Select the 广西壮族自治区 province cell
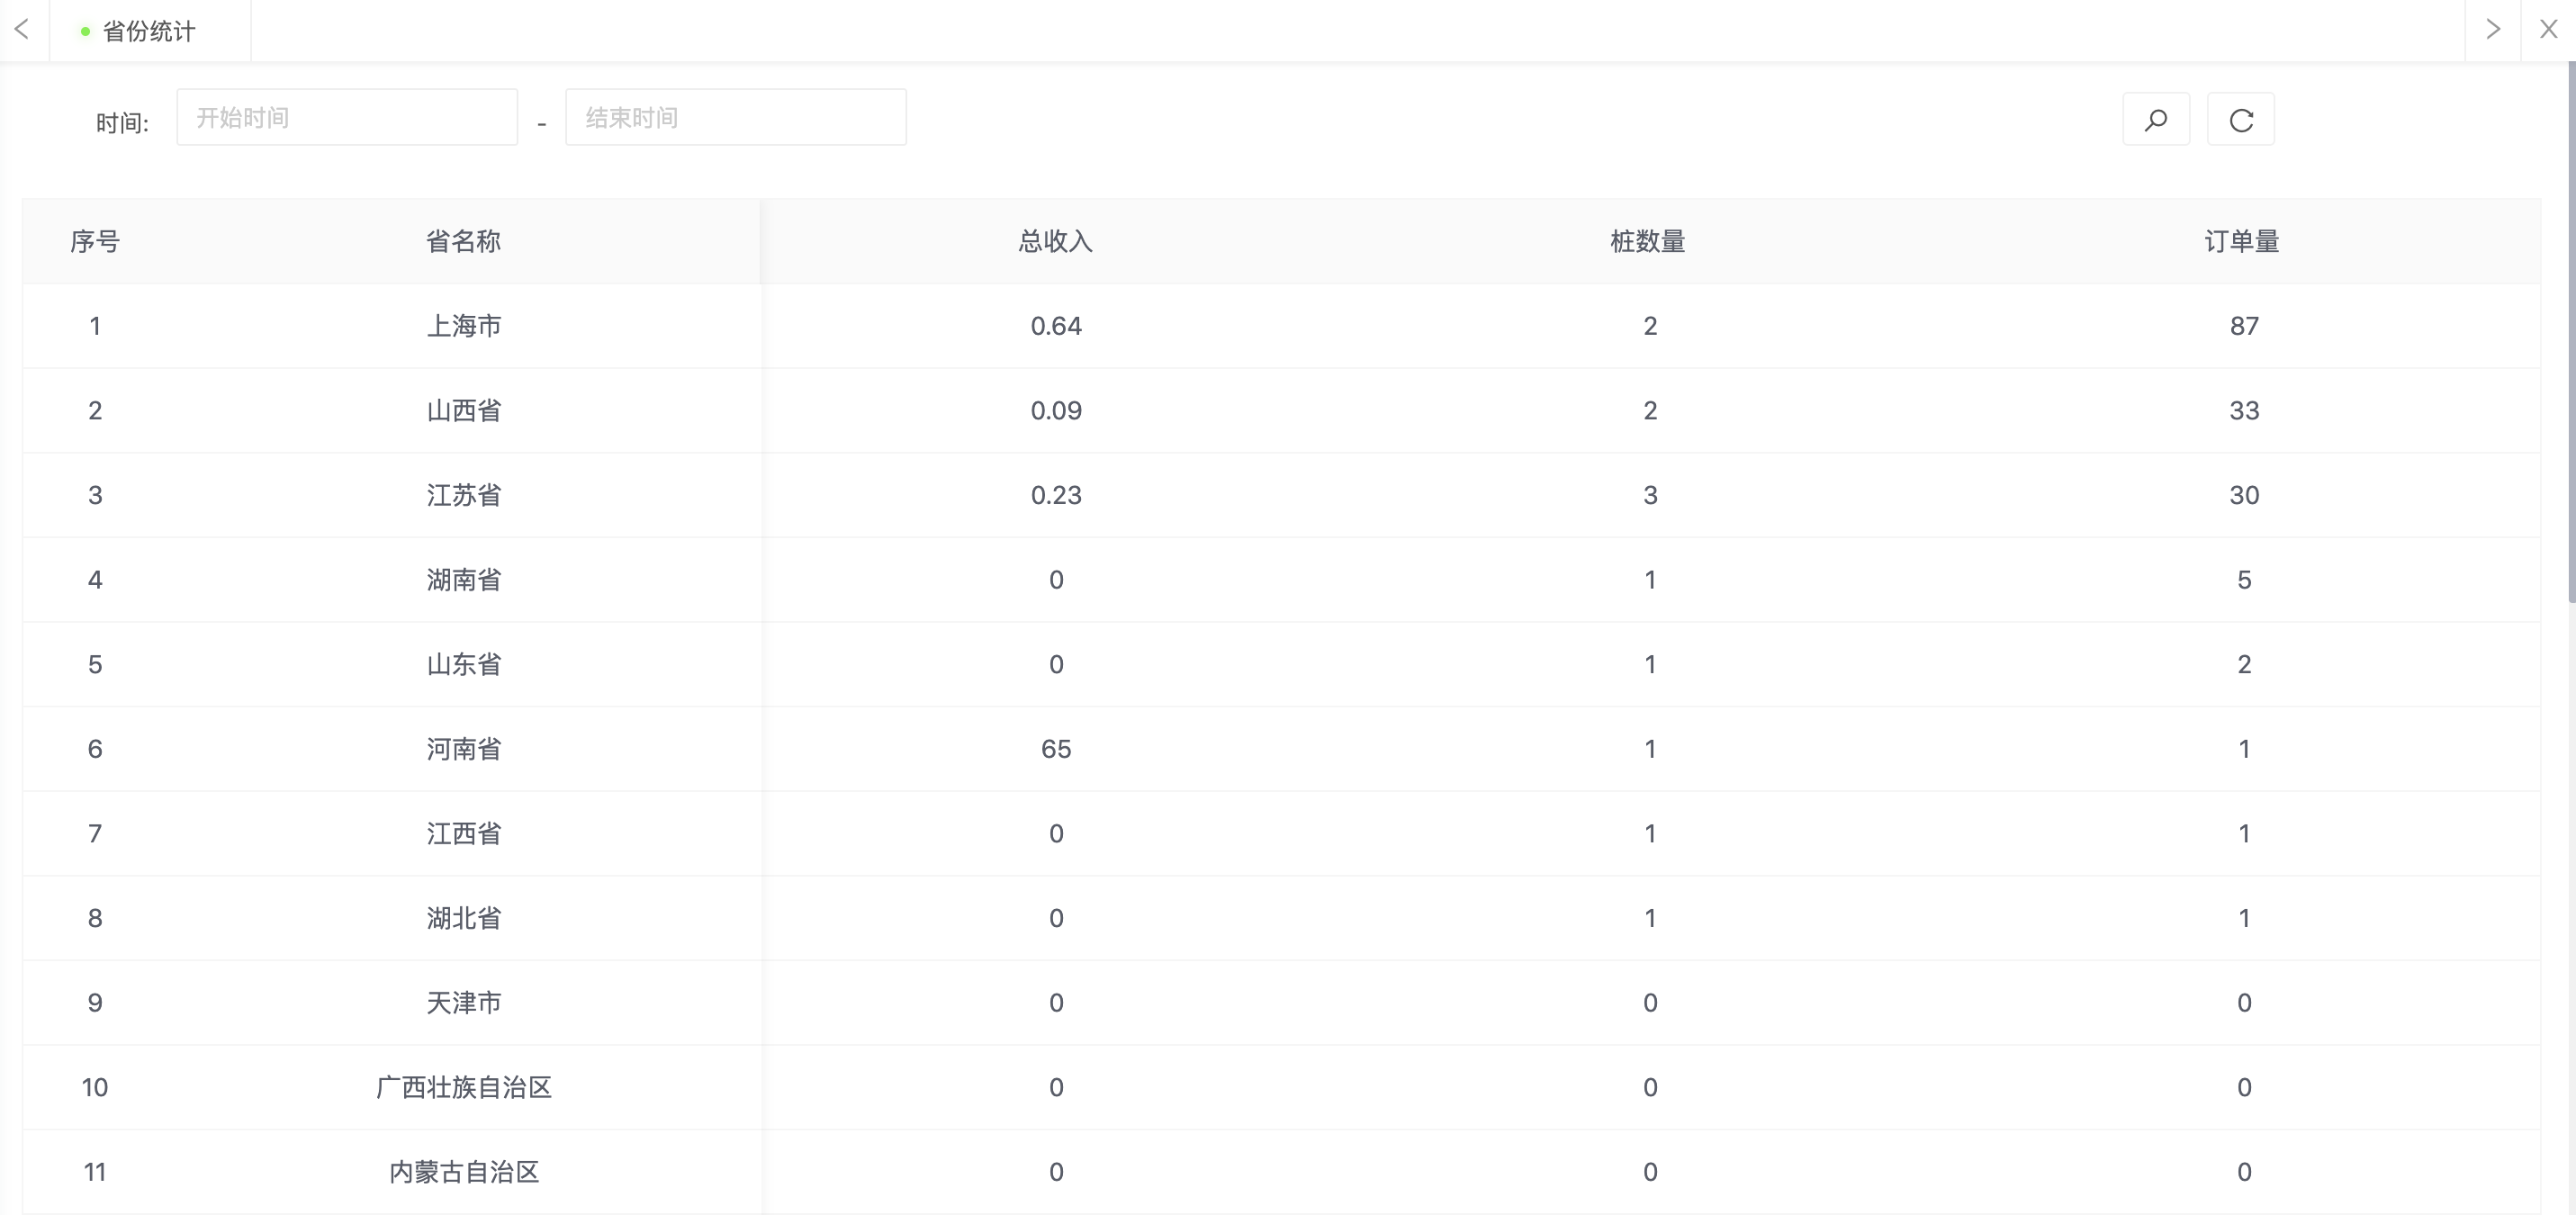 [x=463, y=1088]
